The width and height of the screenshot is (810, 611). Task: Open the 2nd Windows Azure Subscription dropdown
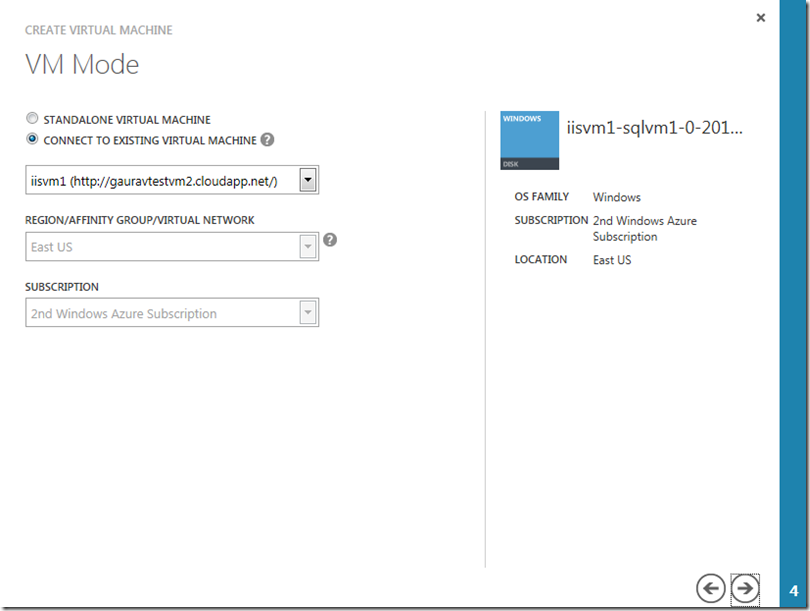point(172,312)
